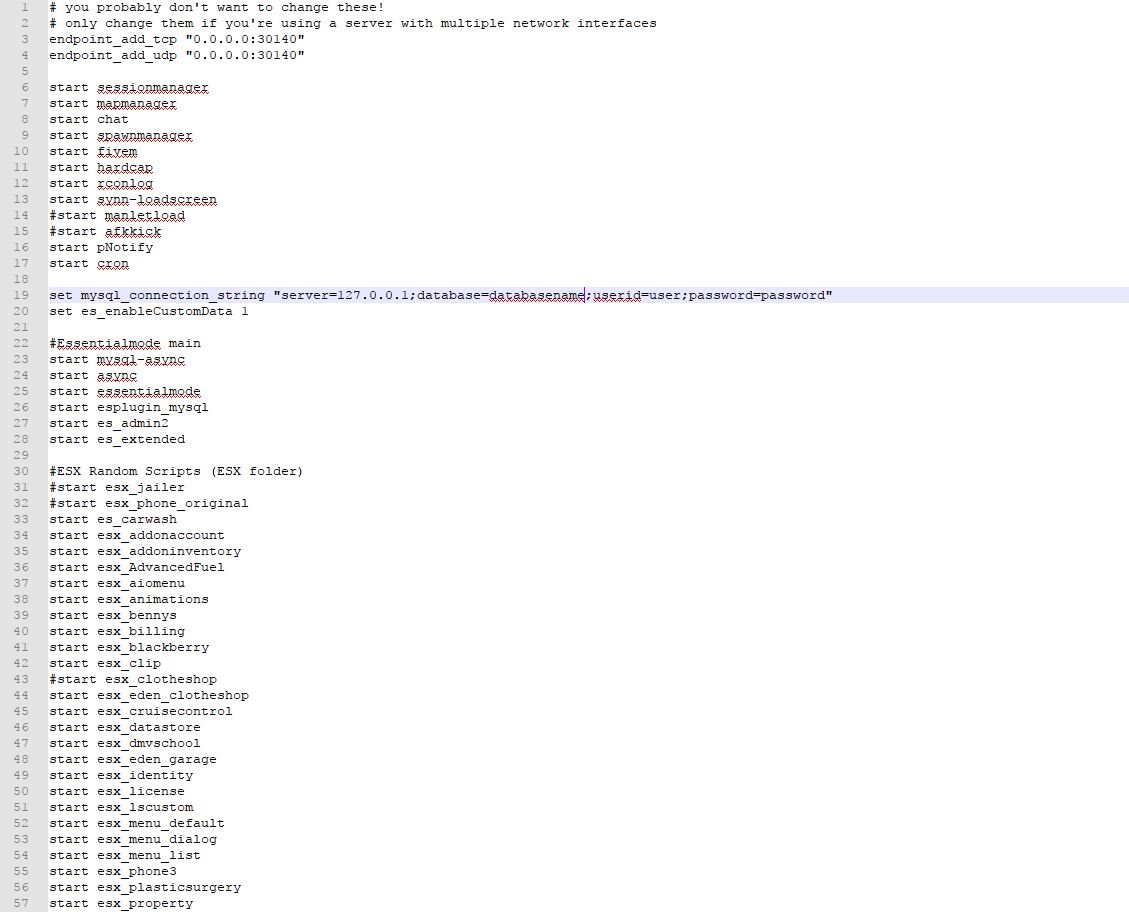Click on 'esx_animations' text

pos(153,600)
